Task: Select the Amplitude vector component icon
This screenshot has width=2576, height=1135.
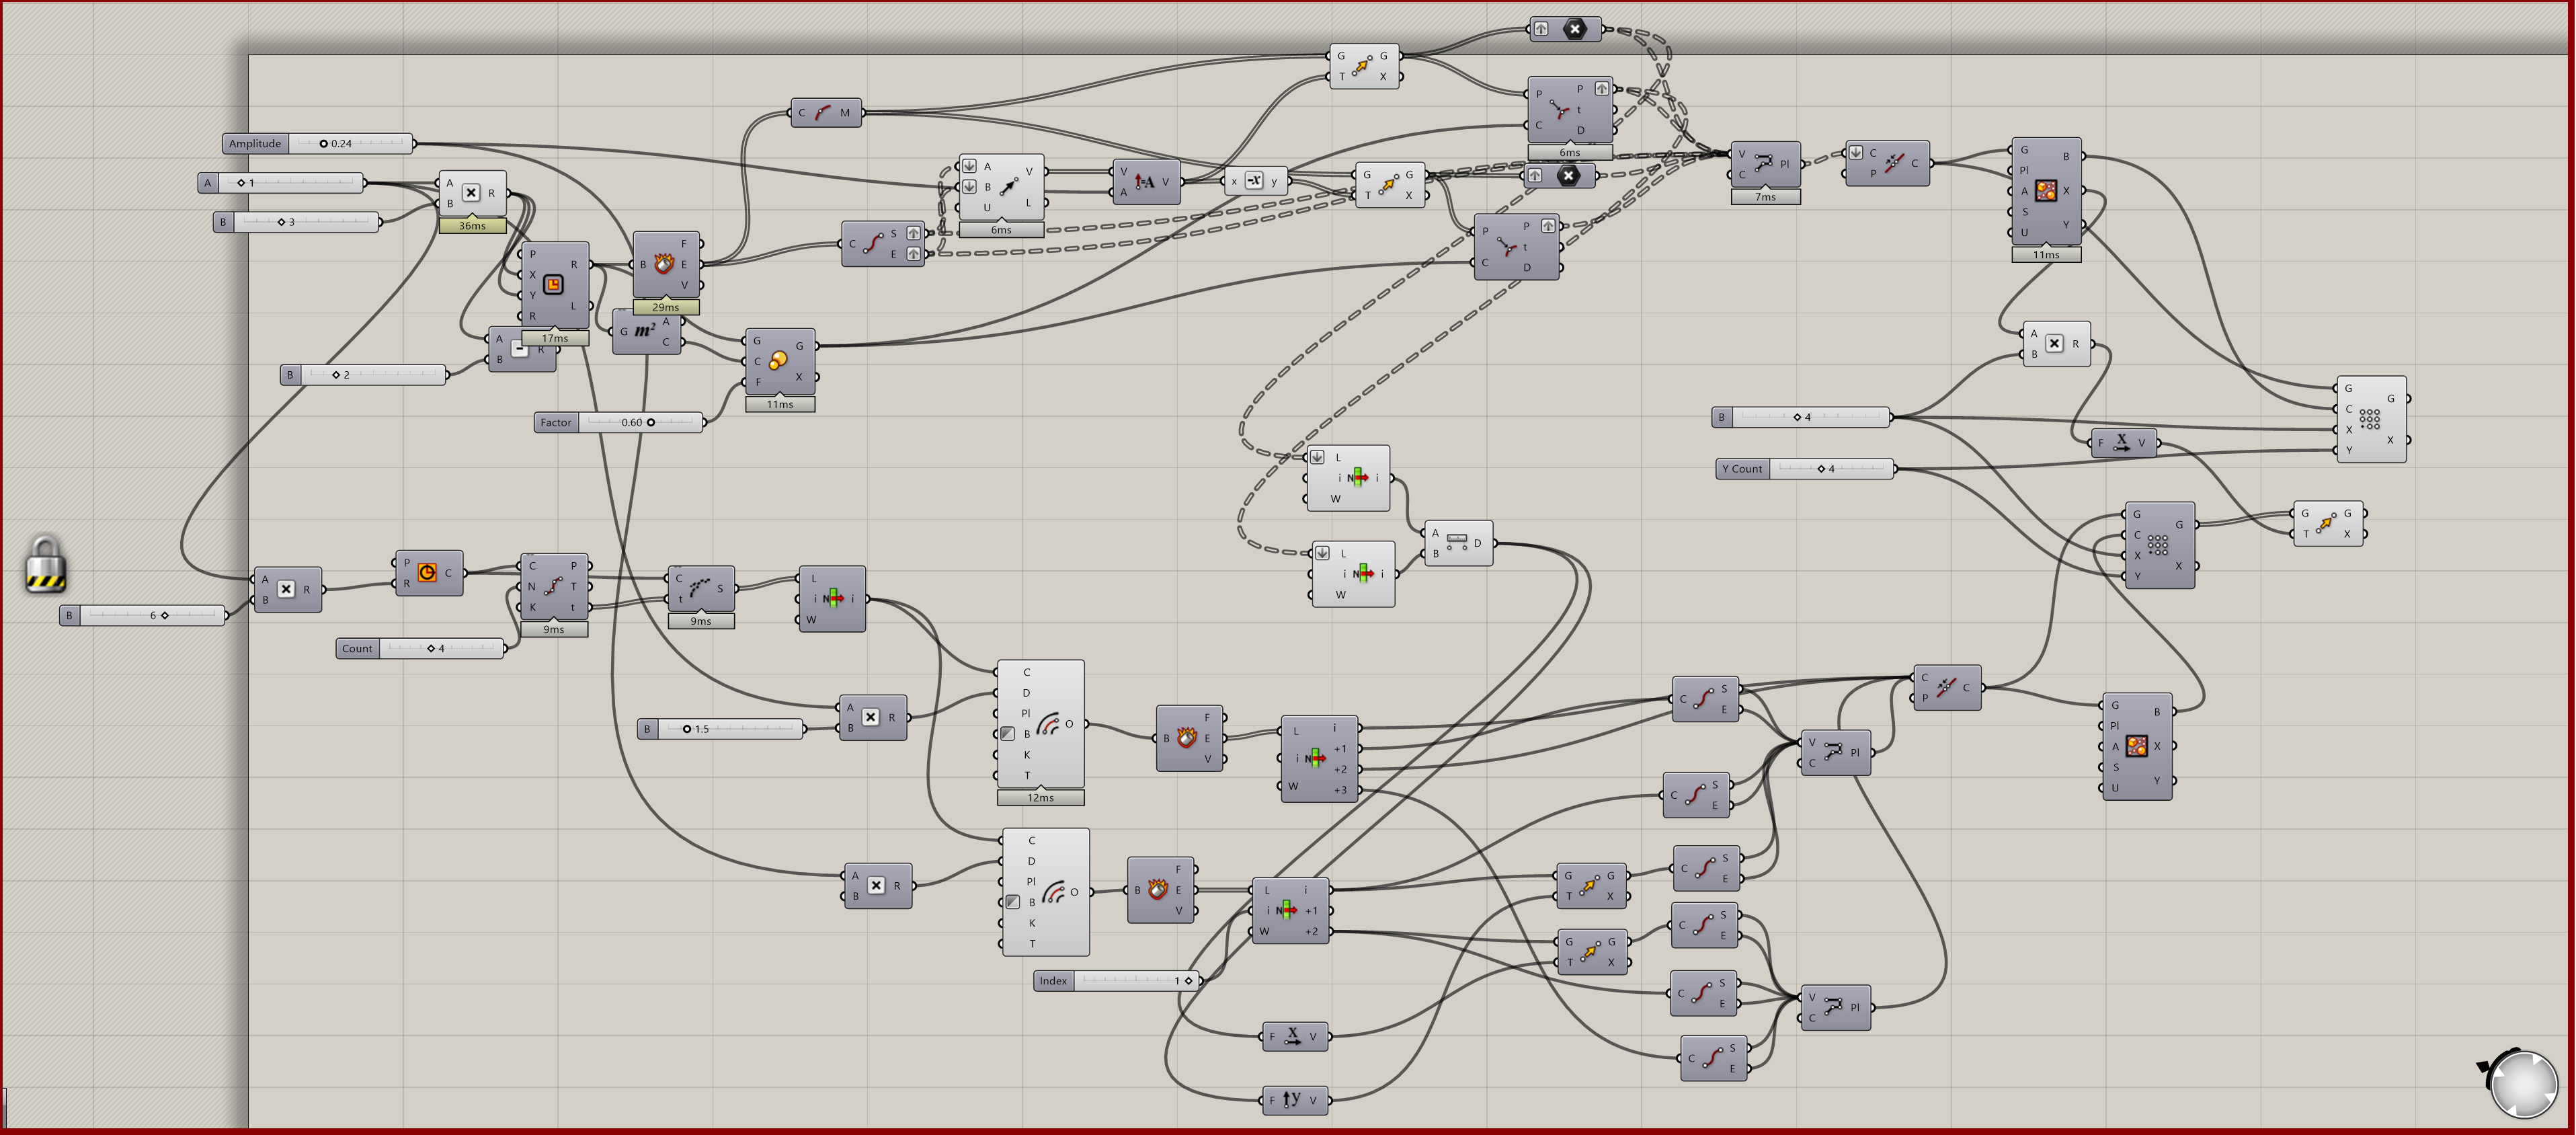Action: click(1145, 182)
